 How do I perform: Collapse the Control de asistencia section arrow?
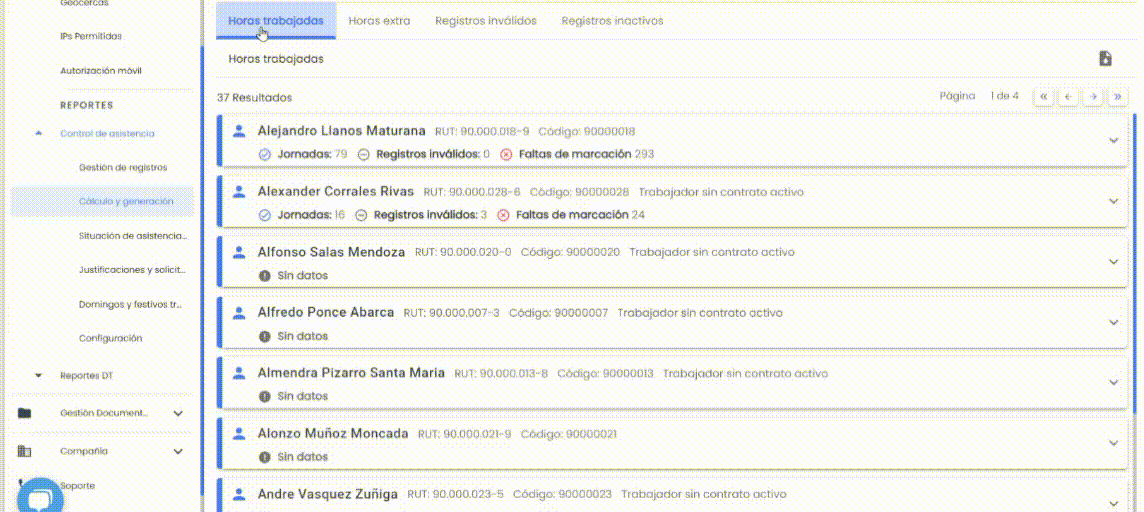[x=39, y=133]
